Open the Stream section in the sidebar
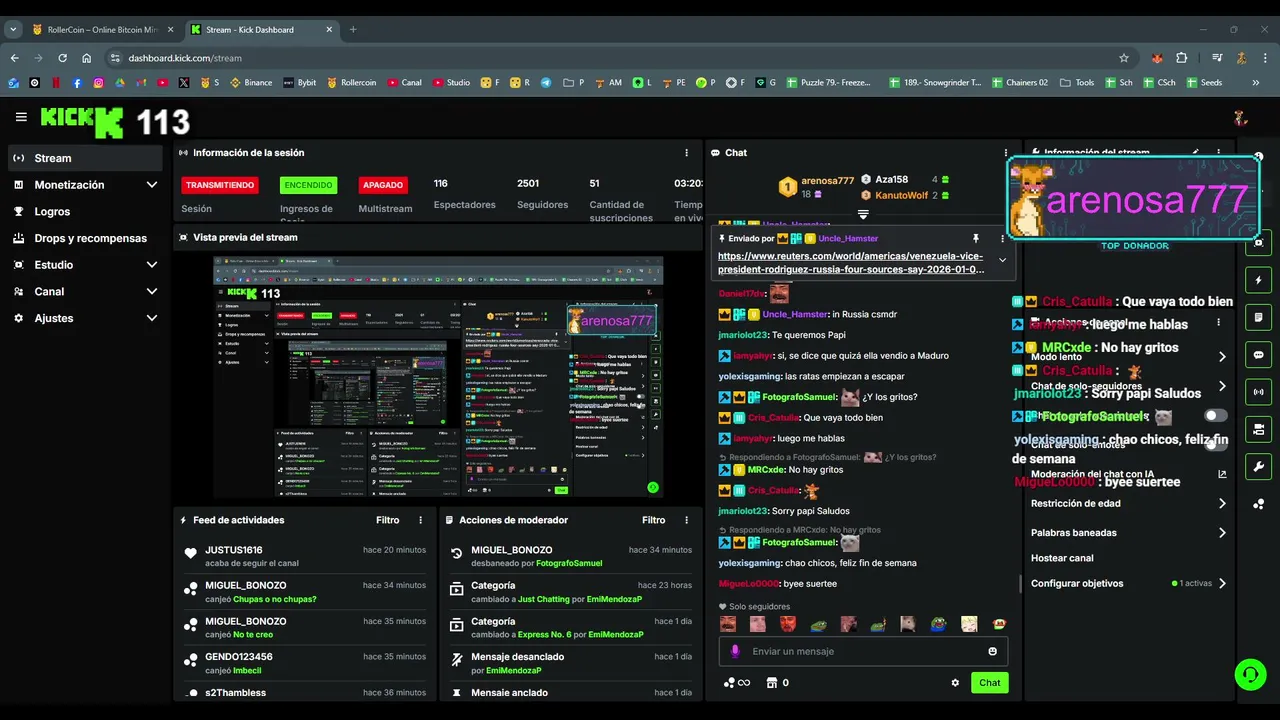The image size is (1280, 720). pos(85,158)
